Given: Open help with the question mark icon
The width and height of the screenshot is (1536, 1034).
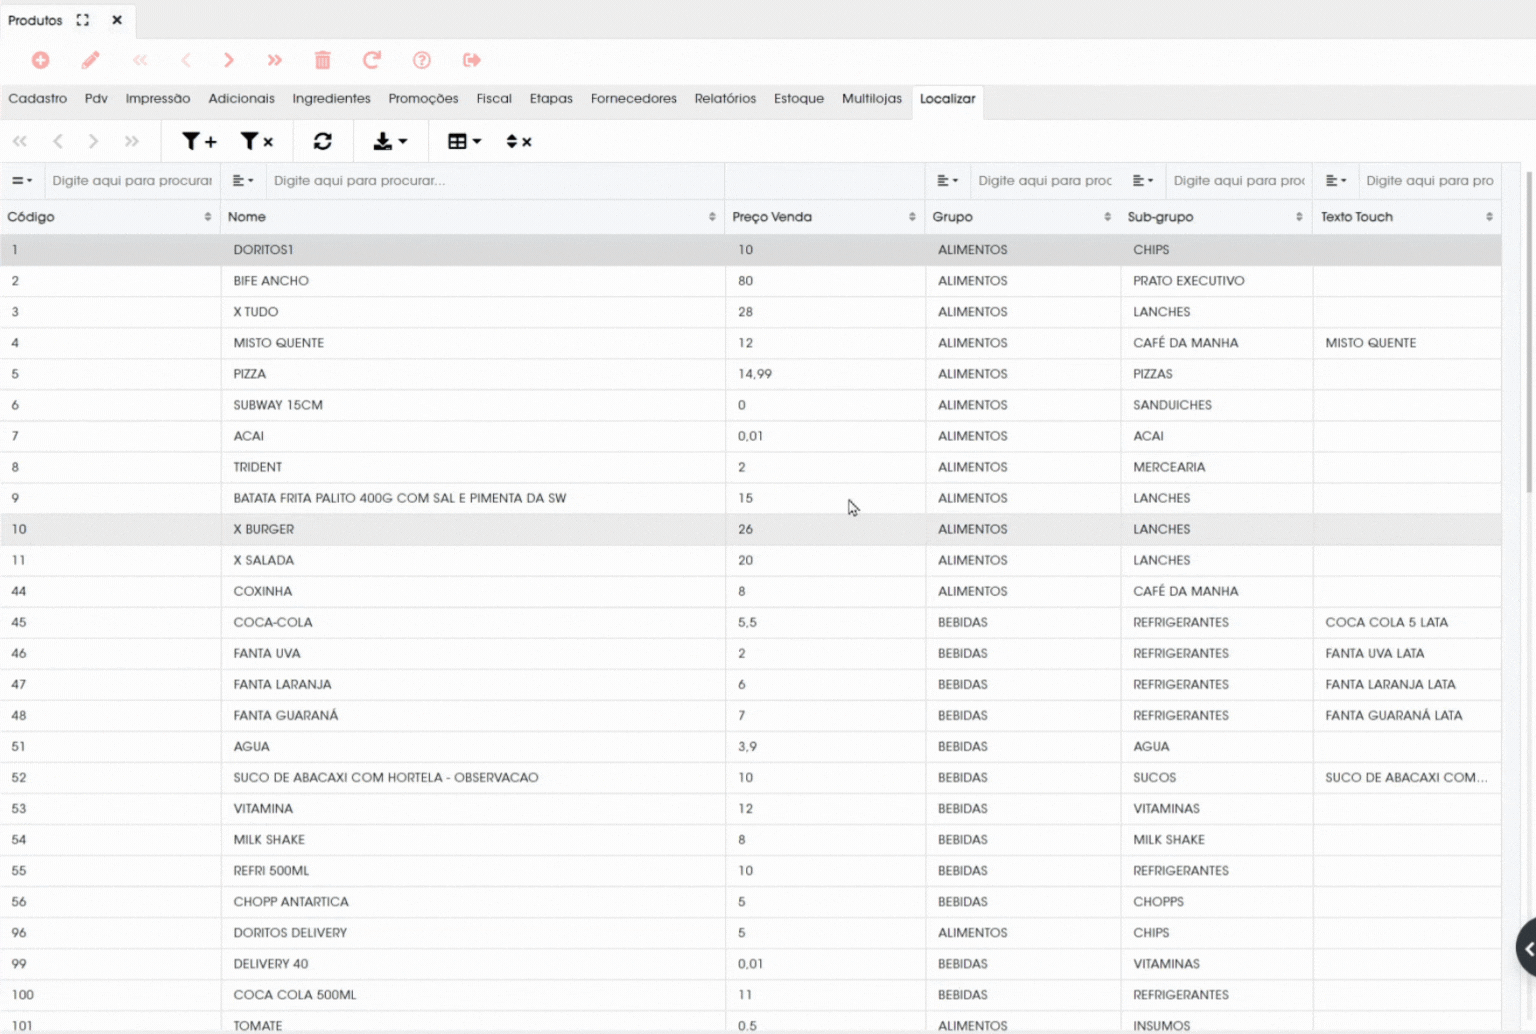Looking at the screenshot, I should [x=422, y=60].
